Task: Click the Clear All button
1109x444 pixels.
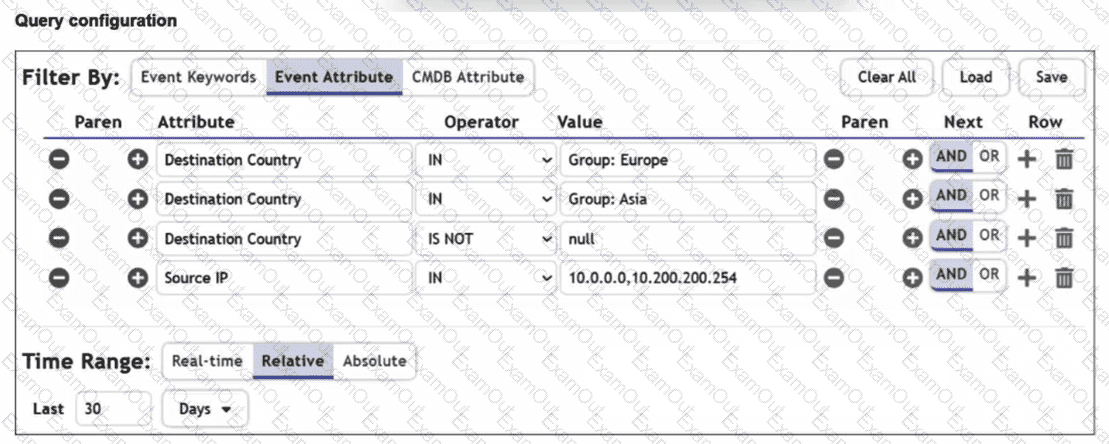Action: tap(886, 77)
